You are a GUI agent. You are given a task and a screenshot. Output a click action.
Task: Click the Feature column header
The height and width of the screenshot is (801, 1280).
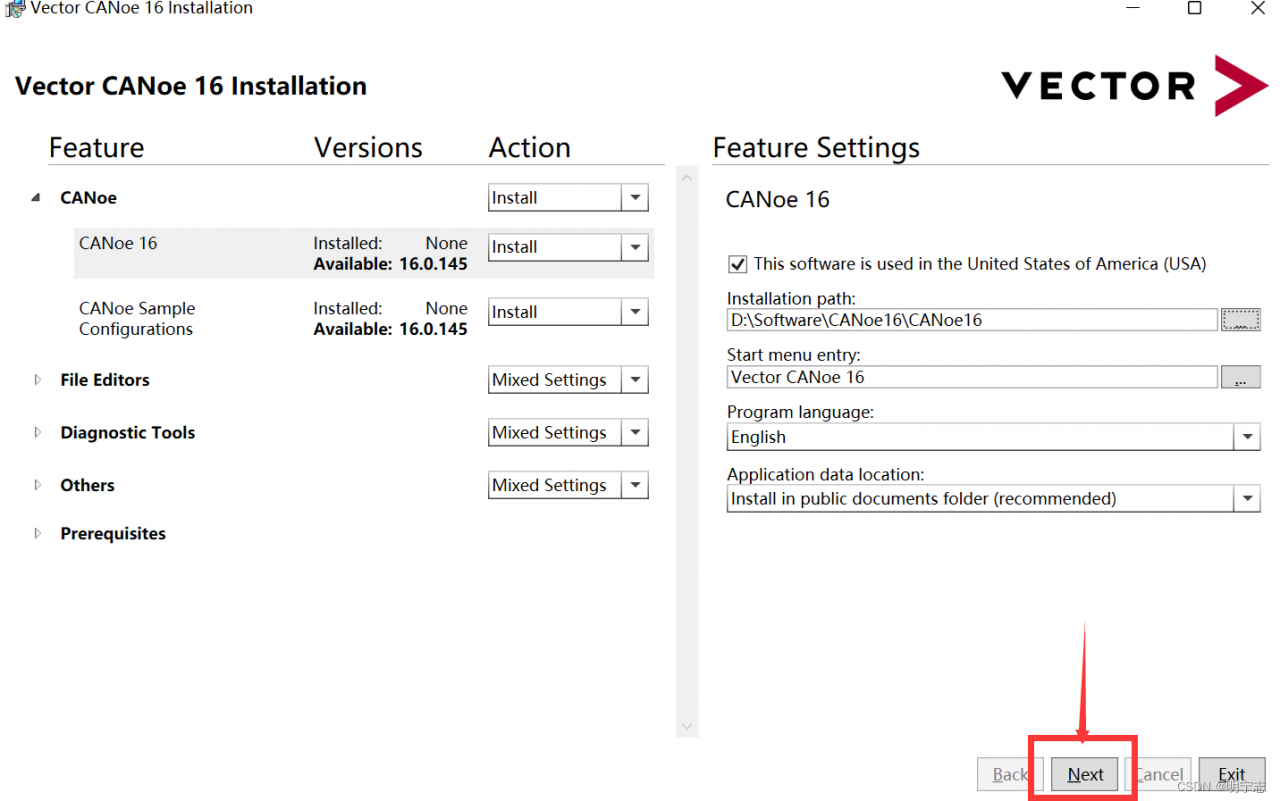coord(97,148)
